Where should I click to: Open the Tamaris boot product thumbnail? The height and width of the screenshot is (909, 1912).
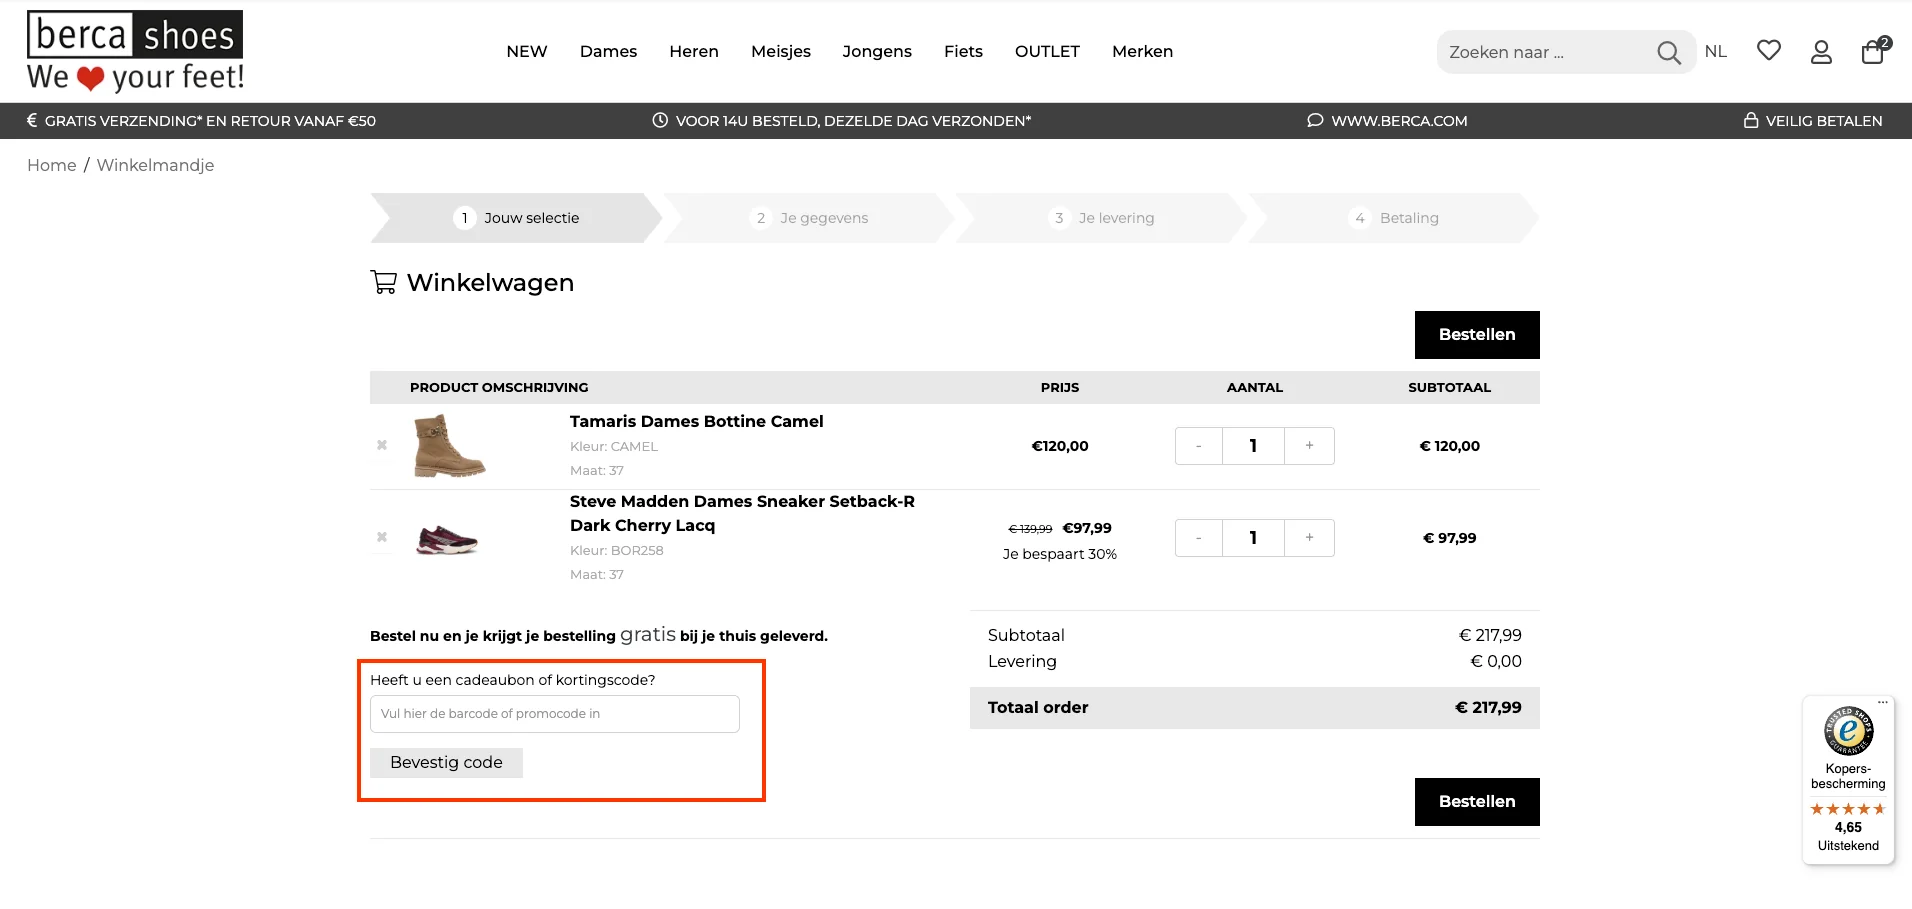(449, 446)
